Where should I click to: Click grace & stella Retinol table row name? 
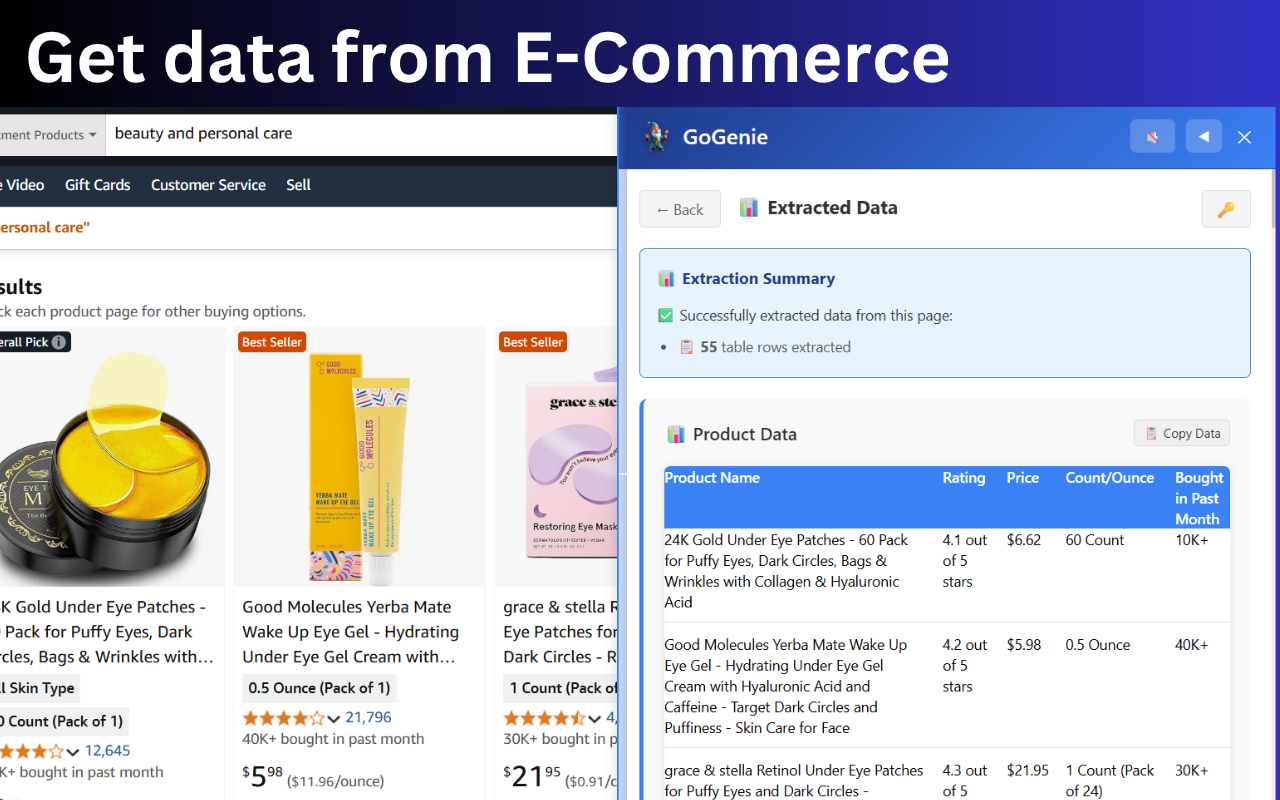click(x=794, y=781)
